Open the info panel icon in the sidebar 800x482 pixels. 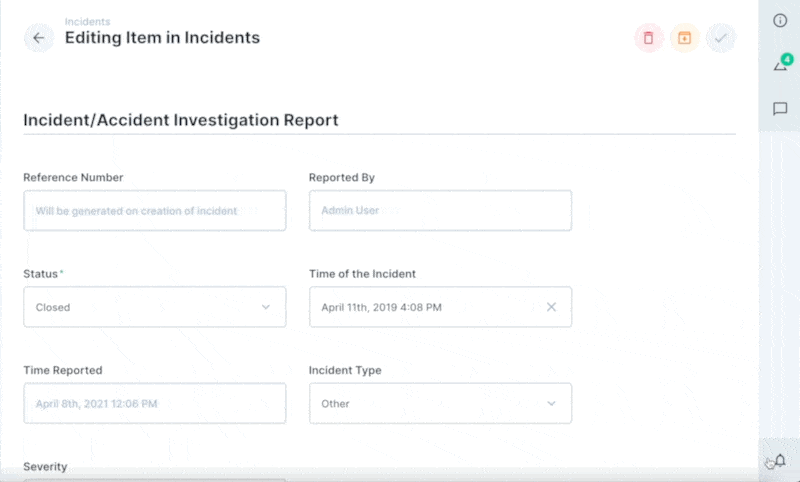coord(780,20)
